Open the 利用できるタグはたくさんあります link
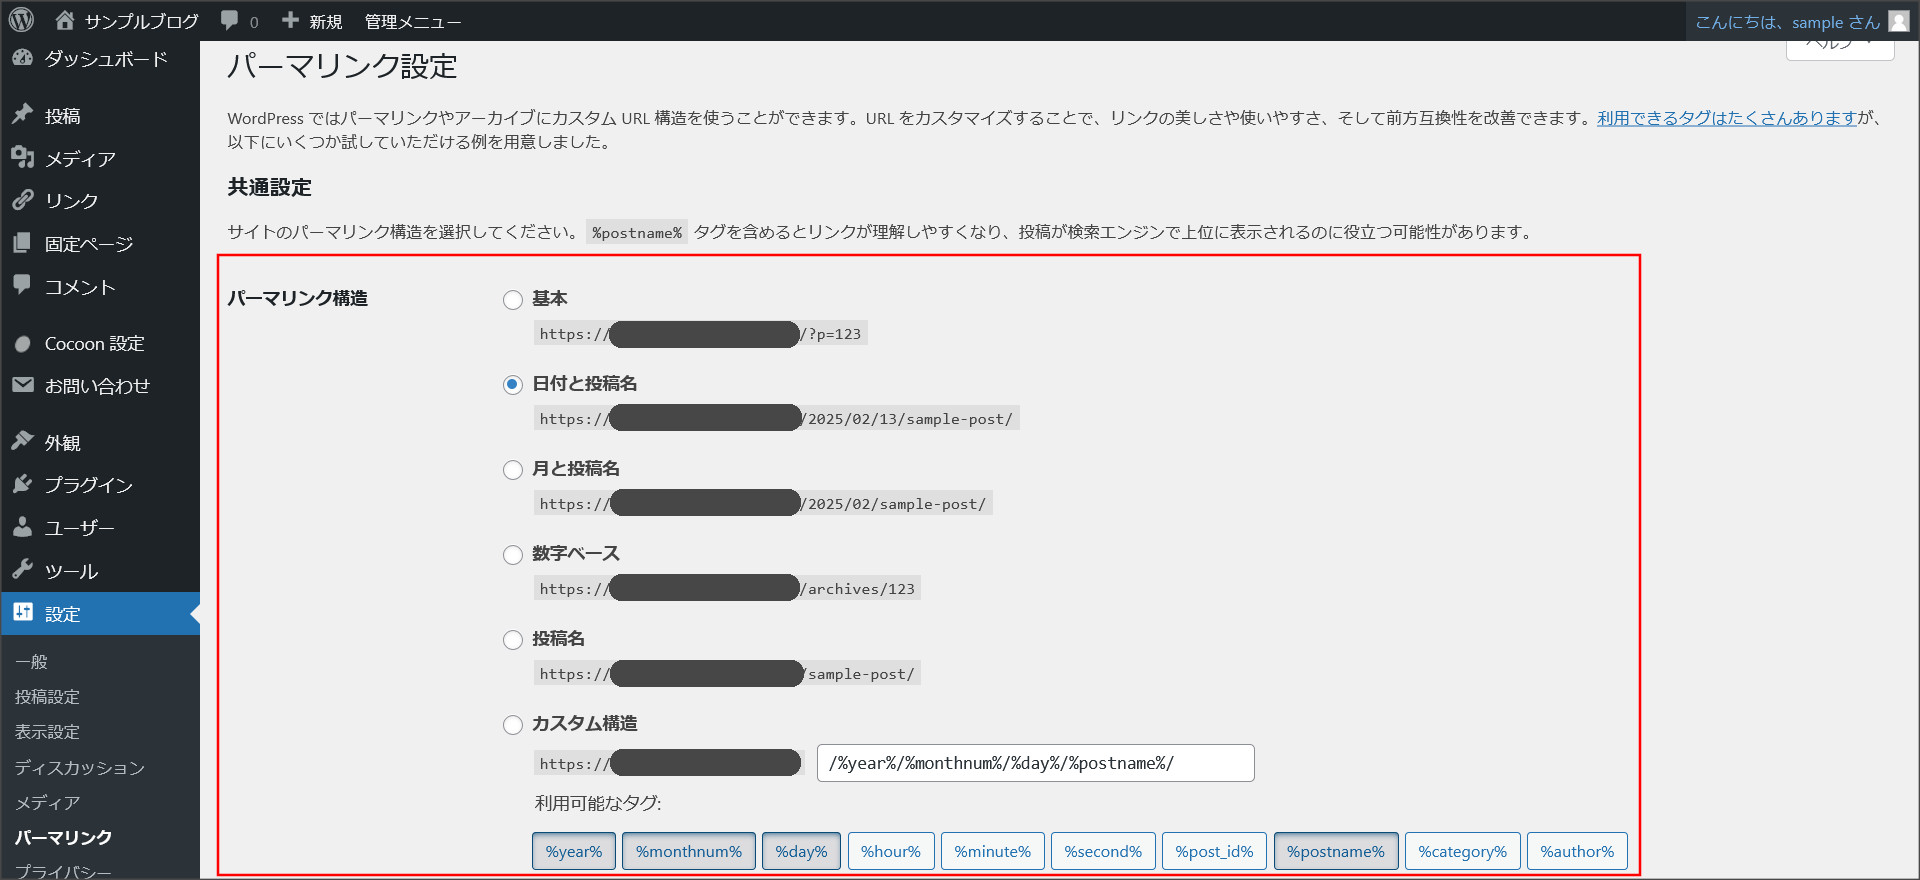 [x=1727, y=118]
